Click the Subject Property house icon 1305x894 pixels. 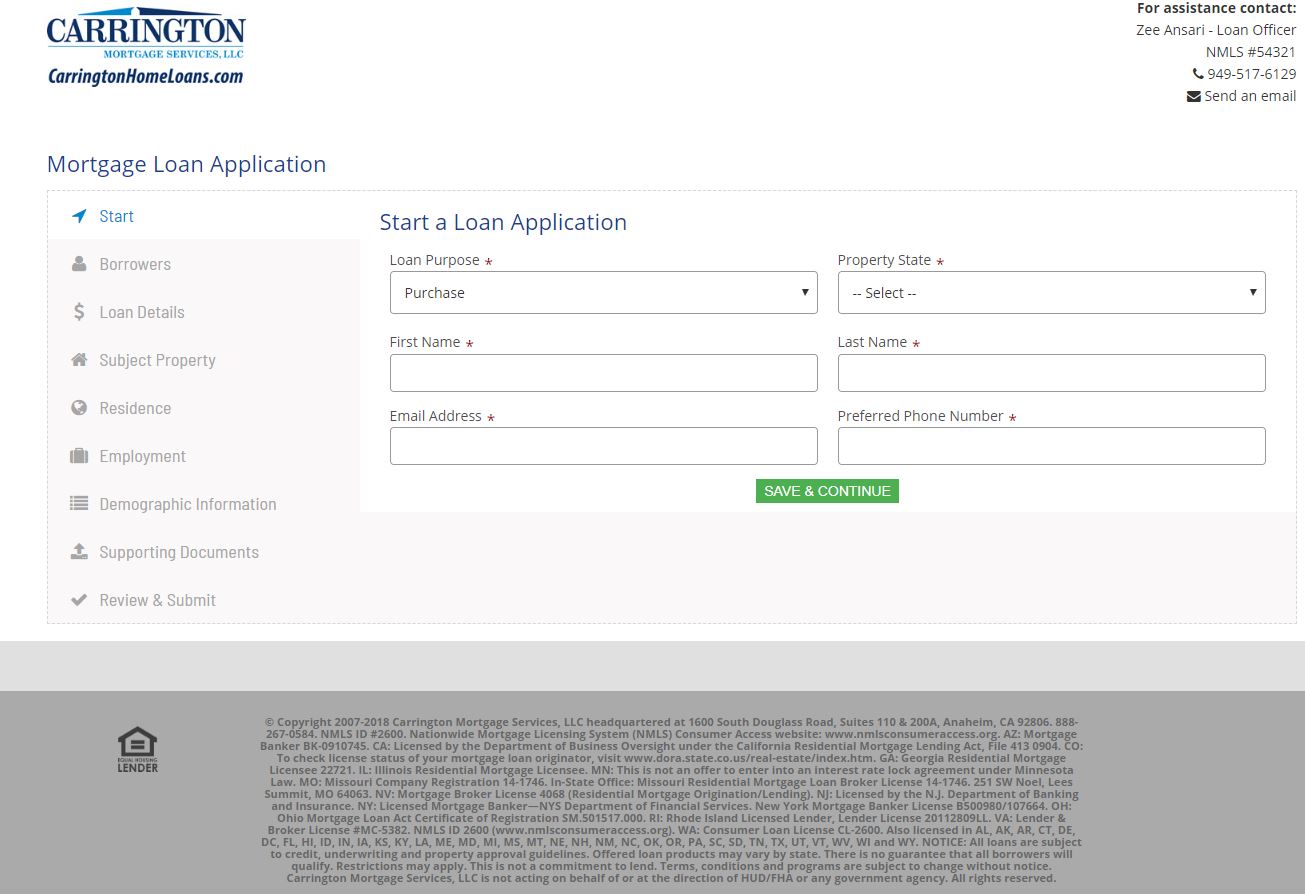tap(79, 360)
